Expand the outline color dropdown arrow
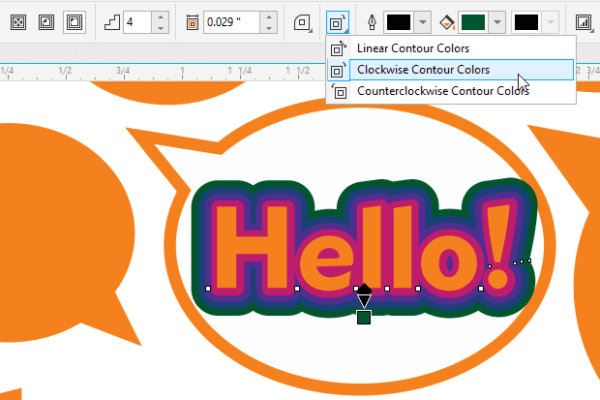 pyautogui.click(x=424, y=20)
